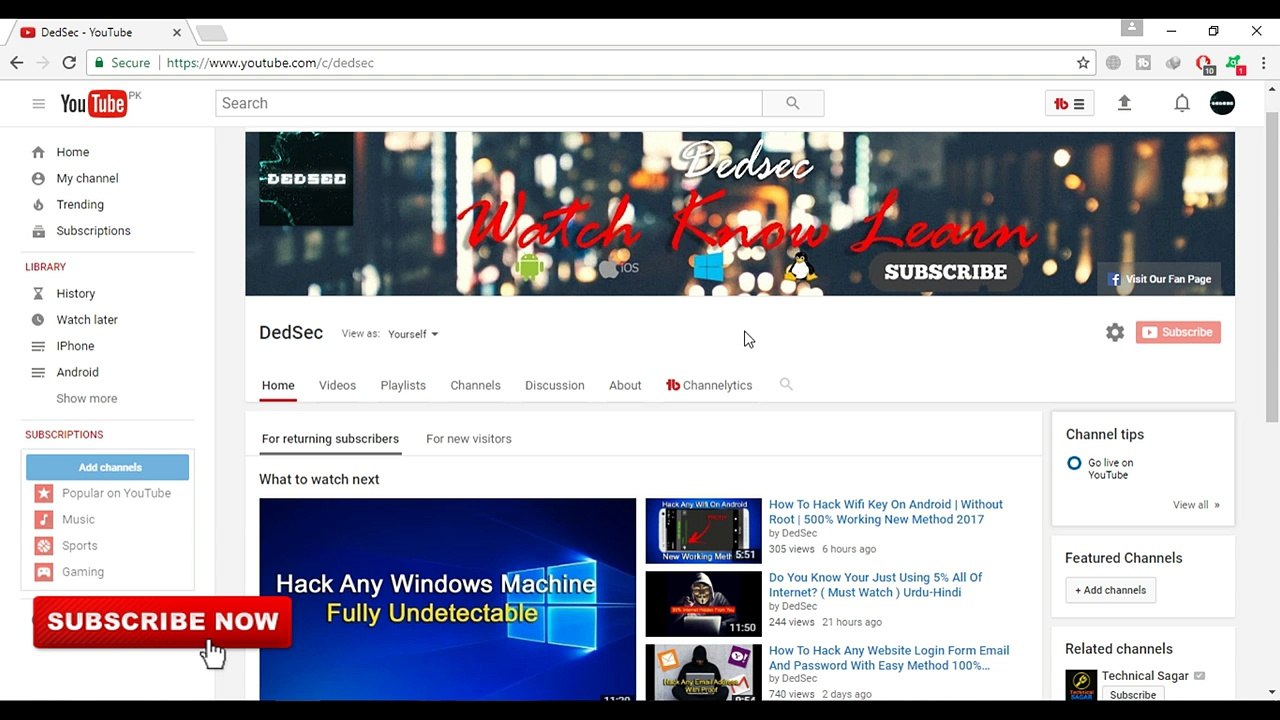Open the Wifi Key on Android video thumbnail
This screenshot has height=720, width=1280.
(x=703, y=530)
